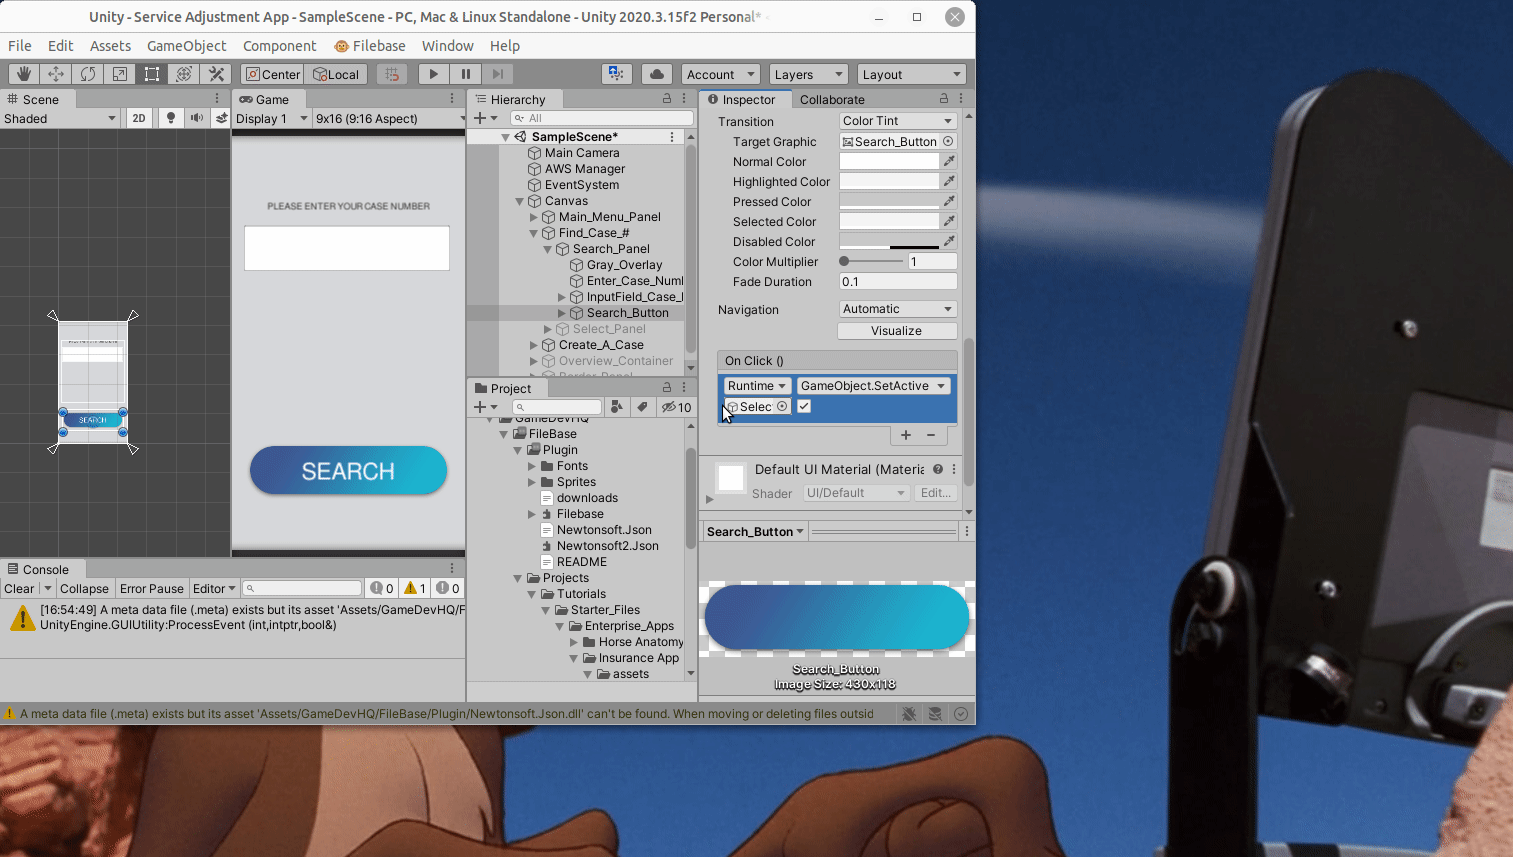Toggle 2D scene view mode
The width and height of the screenshot is (1513, 857).
tap(139, 118)
